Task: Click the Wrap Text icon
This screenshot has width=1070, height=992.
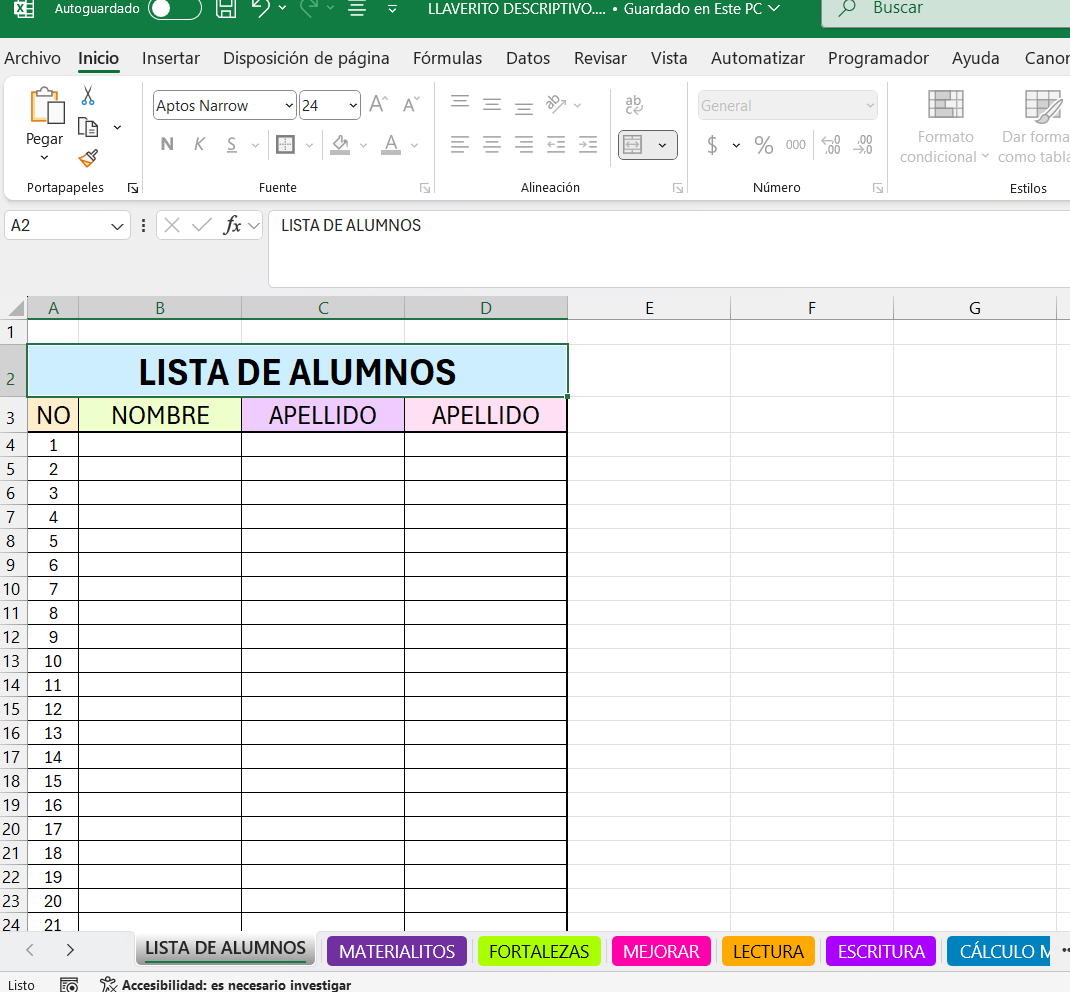Action: click(634, 105)
